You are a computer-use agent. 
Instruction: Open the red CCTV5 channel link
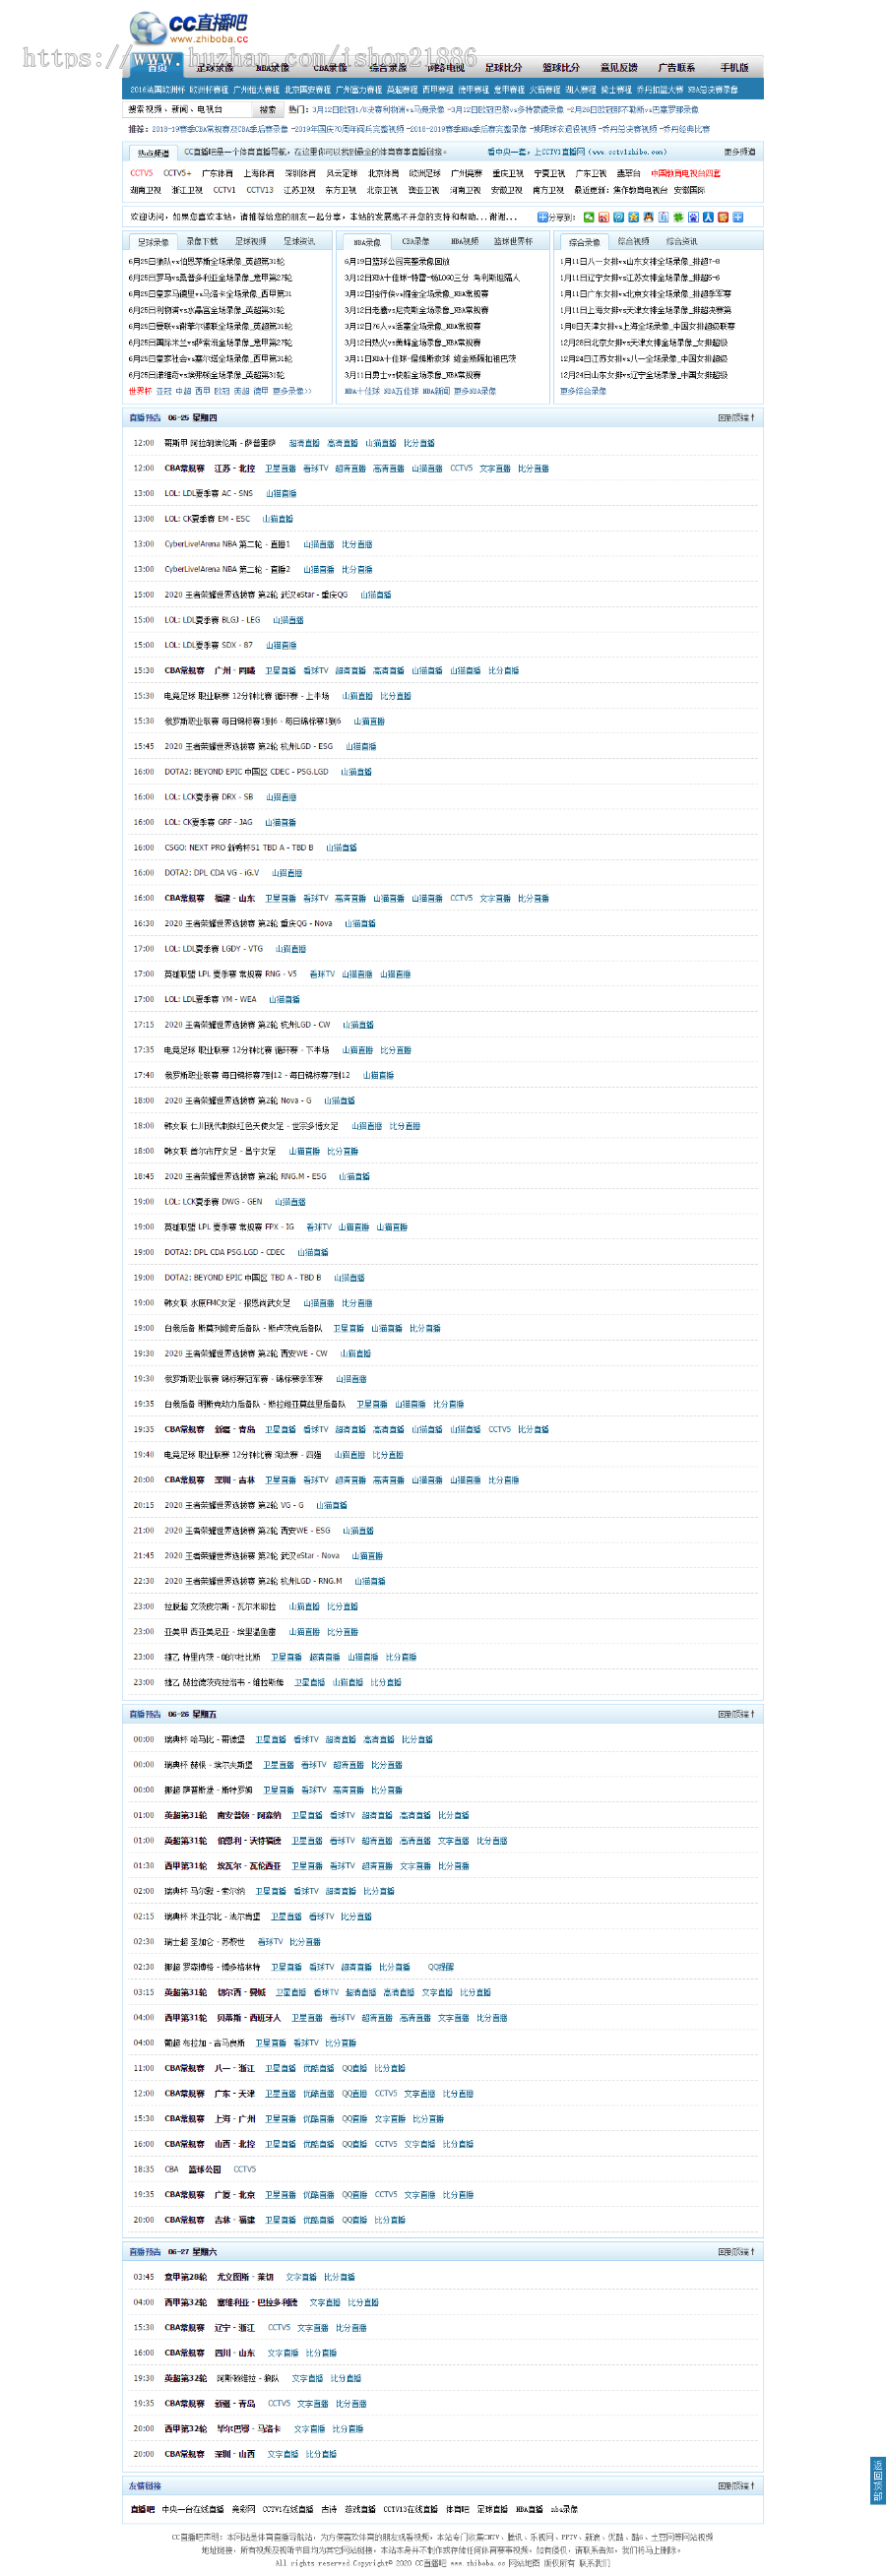coord(142,173)
